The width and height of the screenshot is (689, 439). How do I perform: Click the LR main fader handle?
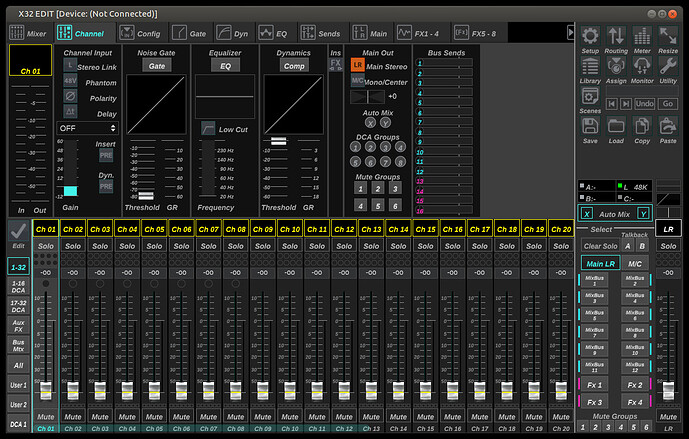(668, 390)
